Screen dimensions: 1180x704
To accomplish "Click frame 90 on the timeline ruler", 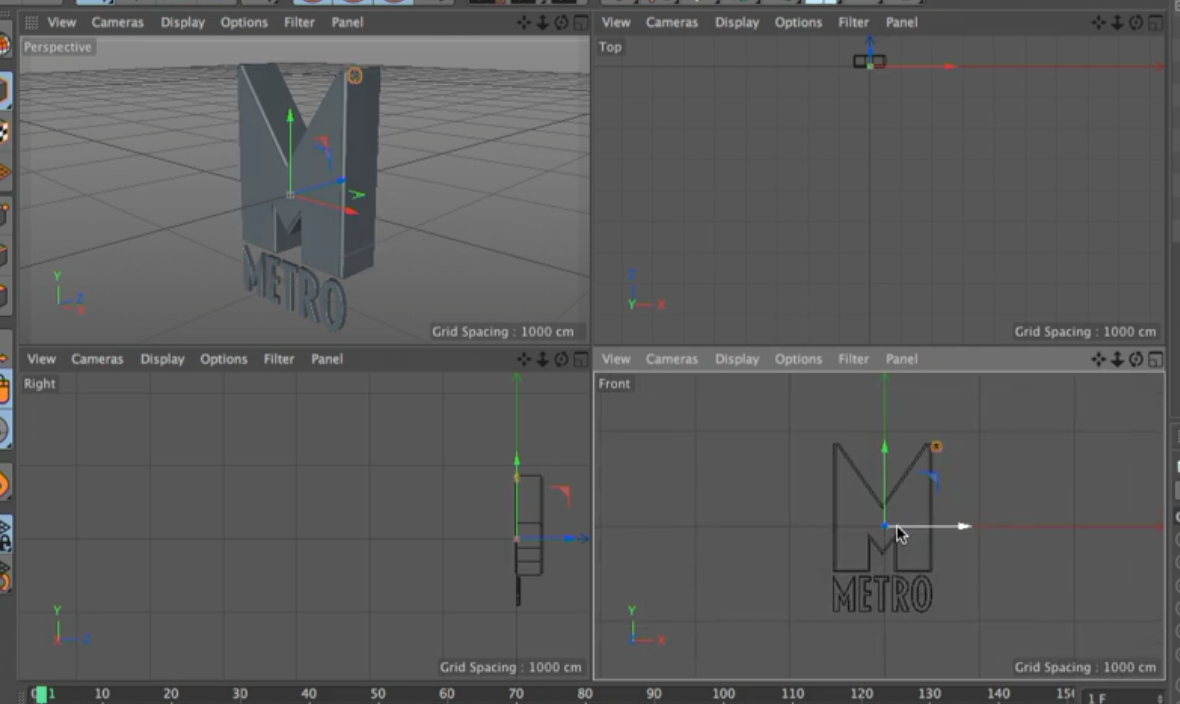I will click(654, 693).
